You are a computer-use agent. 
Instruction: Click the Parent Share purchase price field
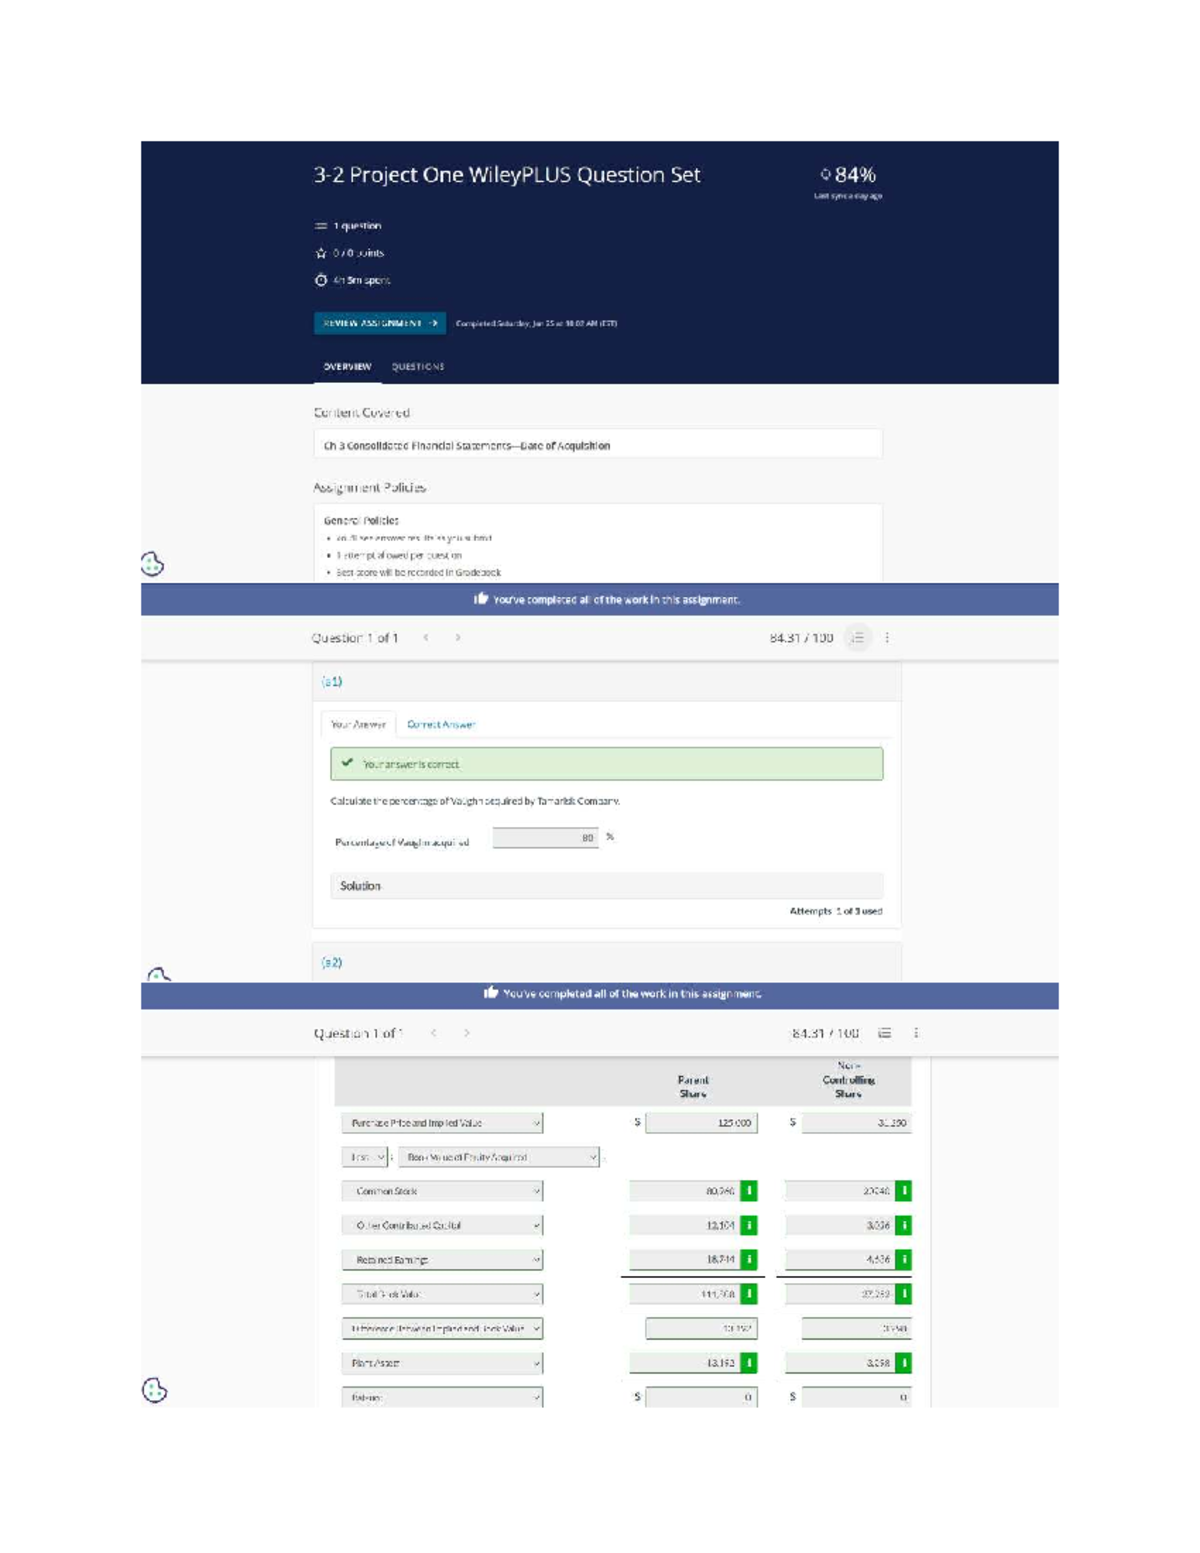click(701, 1123)
